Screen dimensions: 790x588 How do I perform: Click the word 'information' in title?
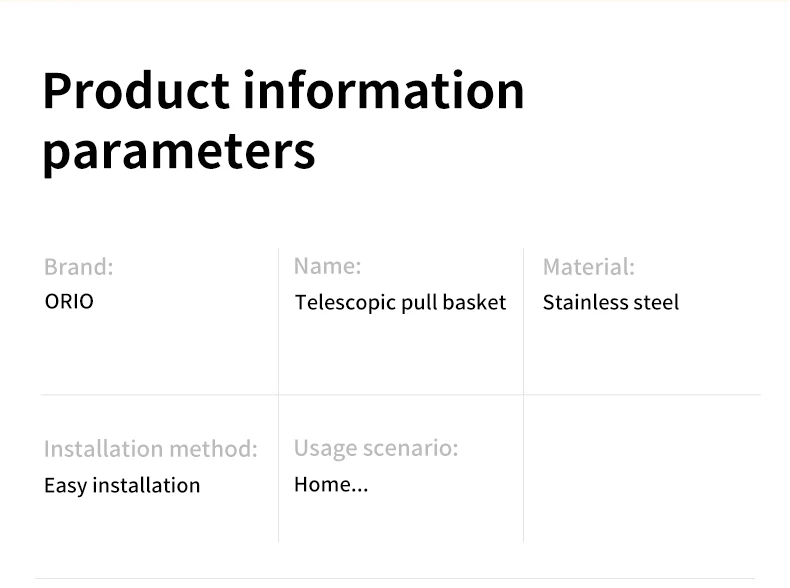[x=384, y=90]
